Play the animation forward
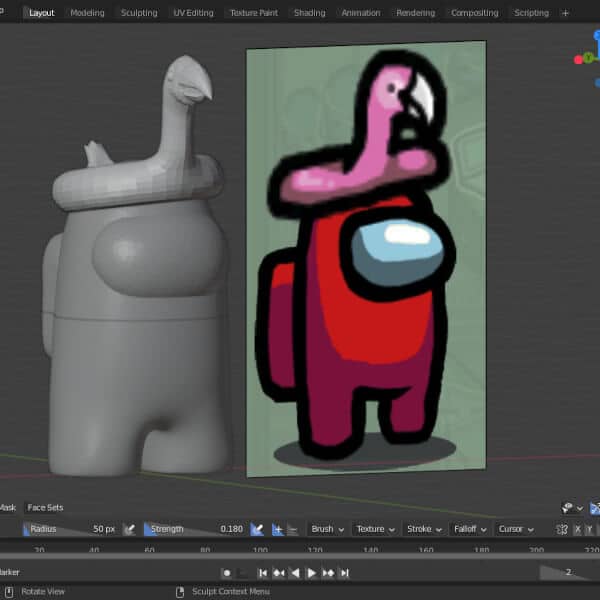600x600 pixels. click(x=311, y=573)
